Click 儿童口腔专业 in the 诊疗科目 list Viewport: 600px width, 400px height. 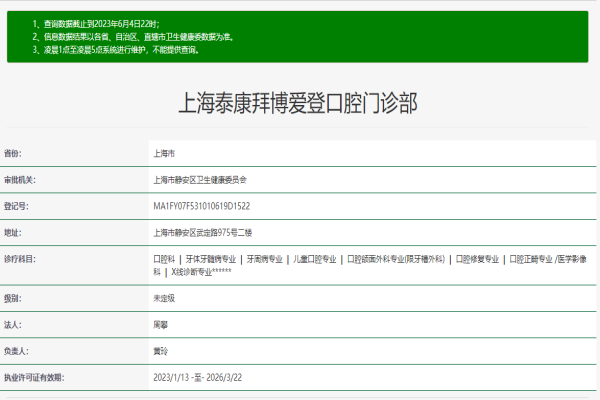pos(315,260)
